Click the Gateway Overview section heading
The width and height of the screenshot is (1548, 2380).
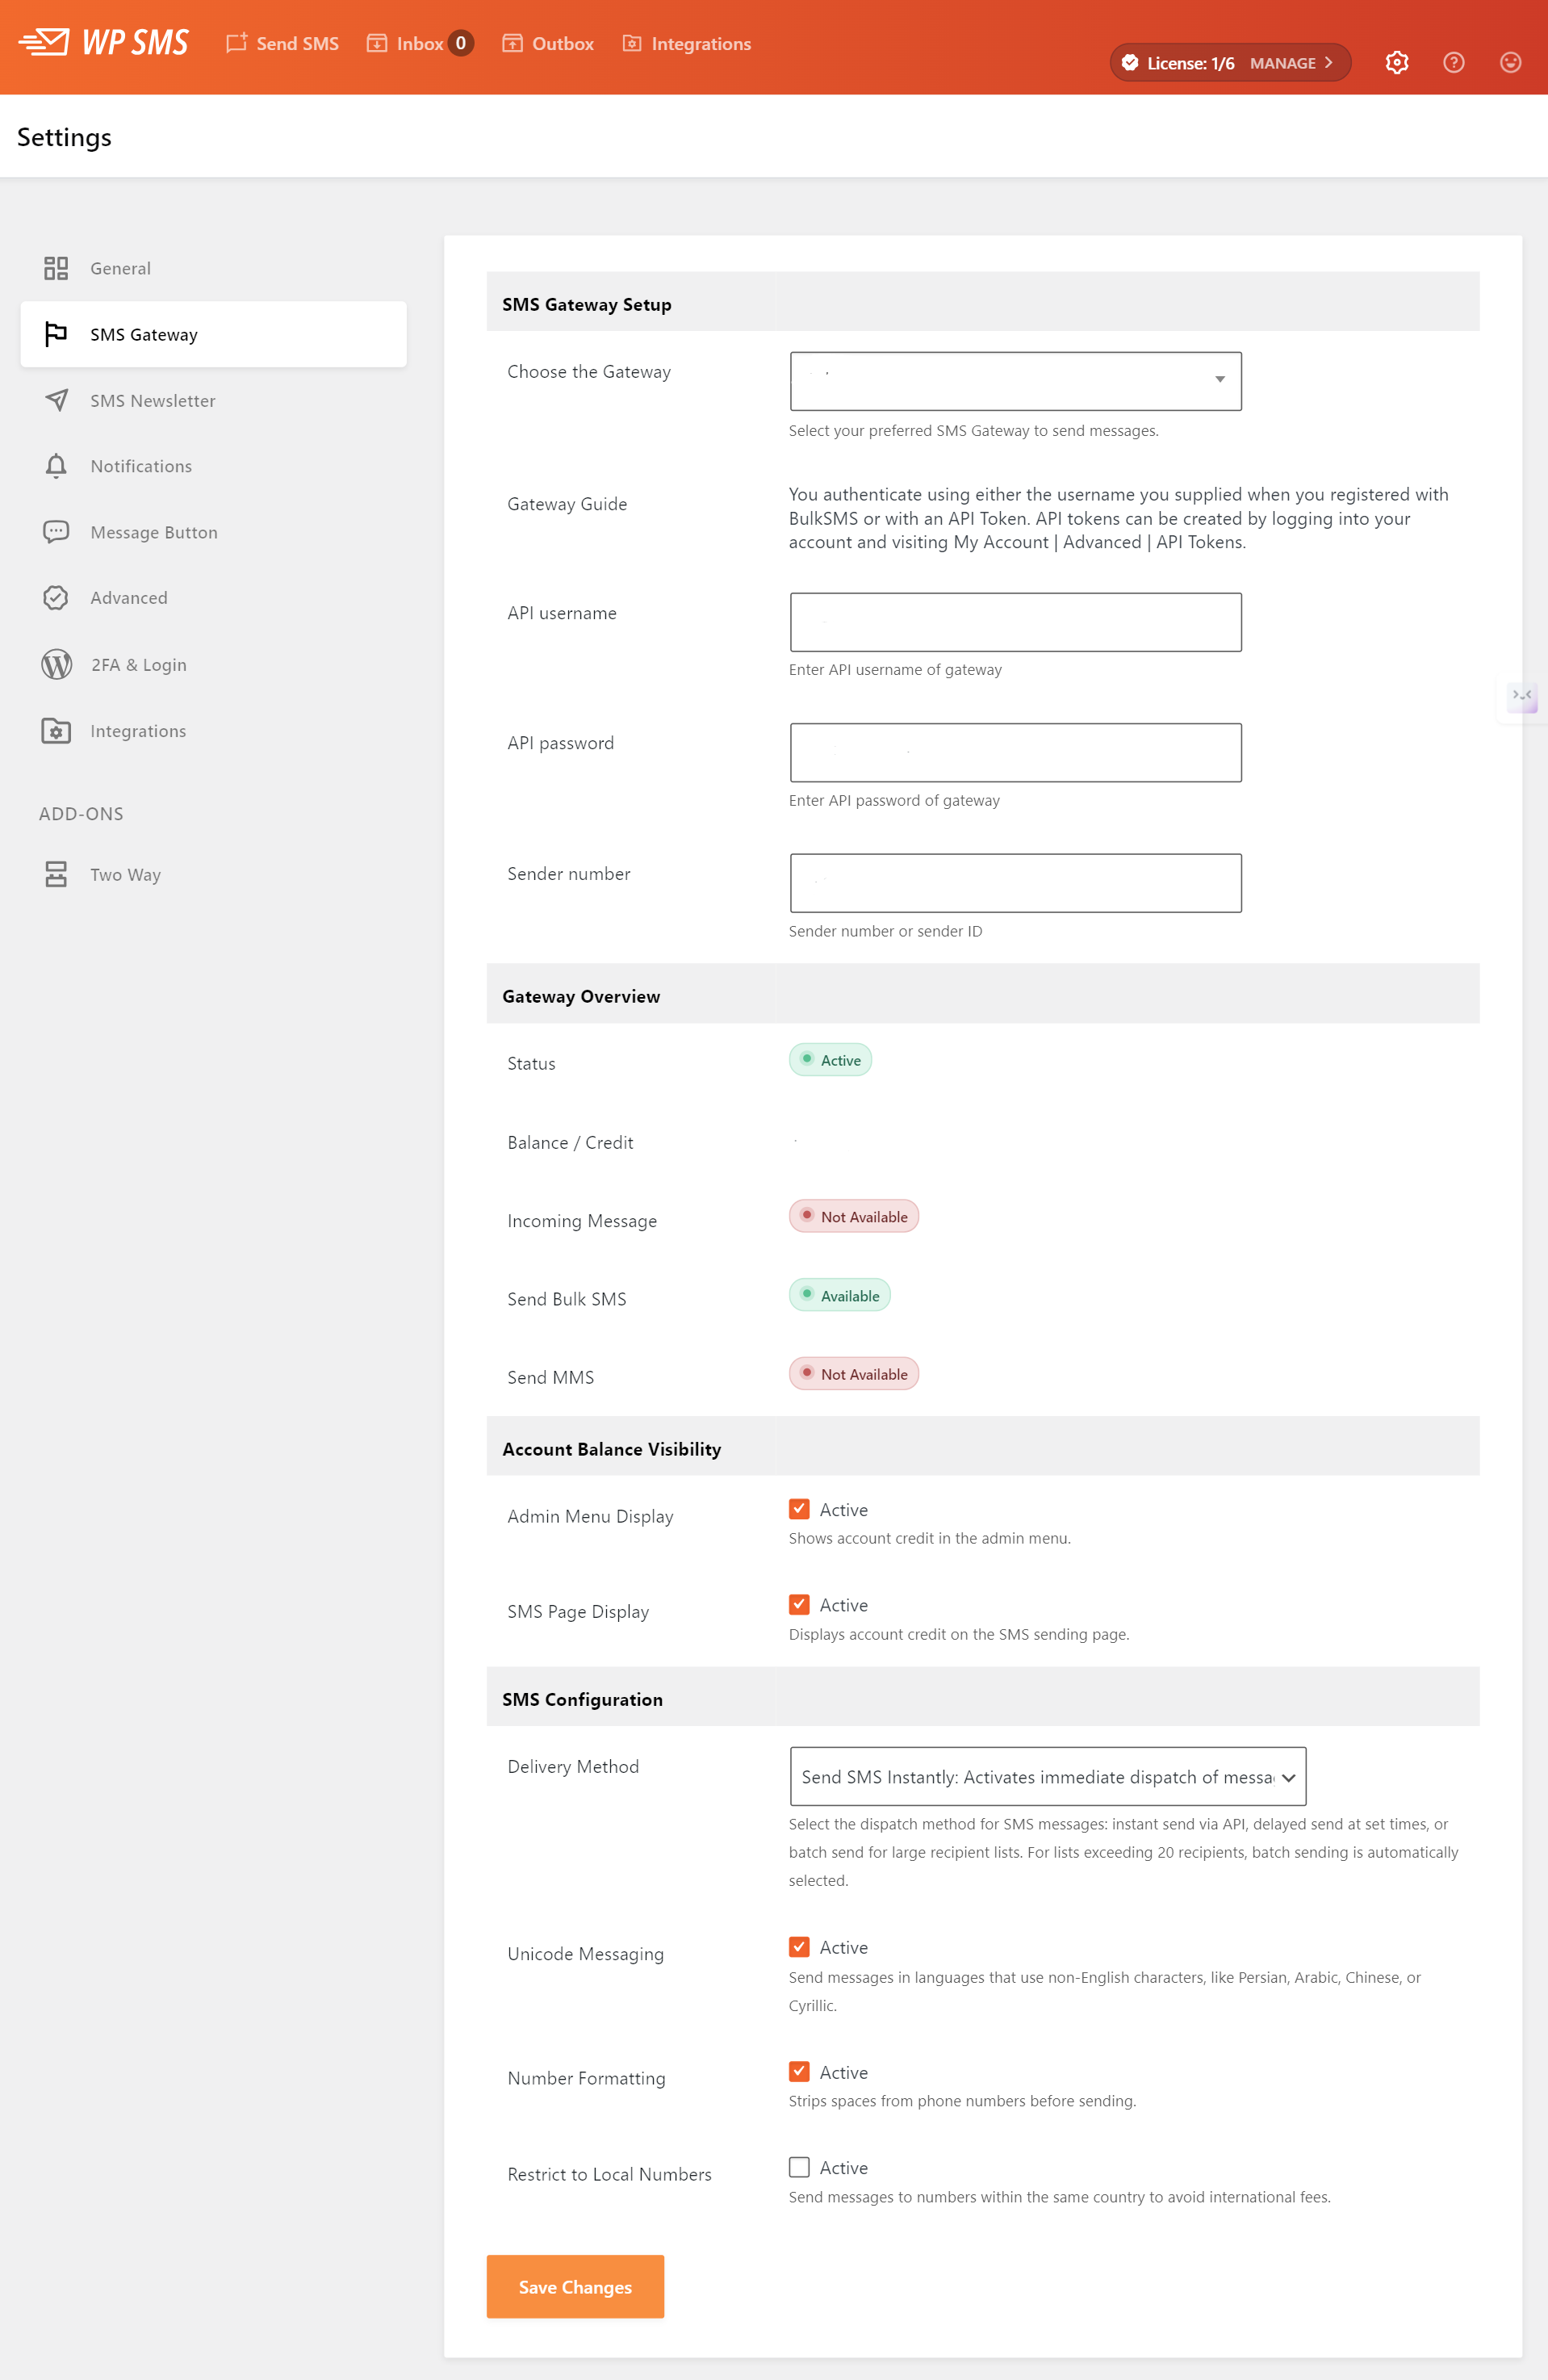click(x=581, y=996)
